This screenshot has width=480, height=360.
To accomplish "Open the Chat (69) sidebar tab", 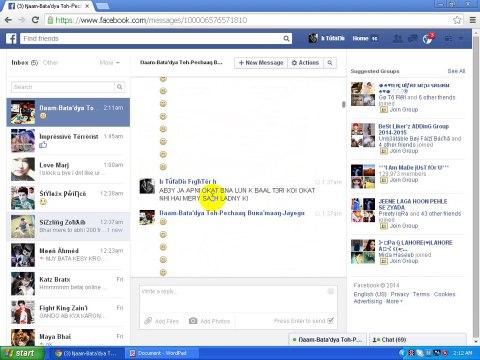I will click(x=418, y=340).
